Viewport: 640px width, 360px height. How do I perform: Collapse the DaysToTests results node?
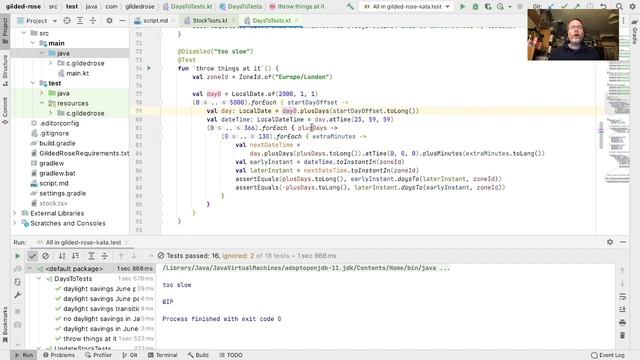point(39,279)
